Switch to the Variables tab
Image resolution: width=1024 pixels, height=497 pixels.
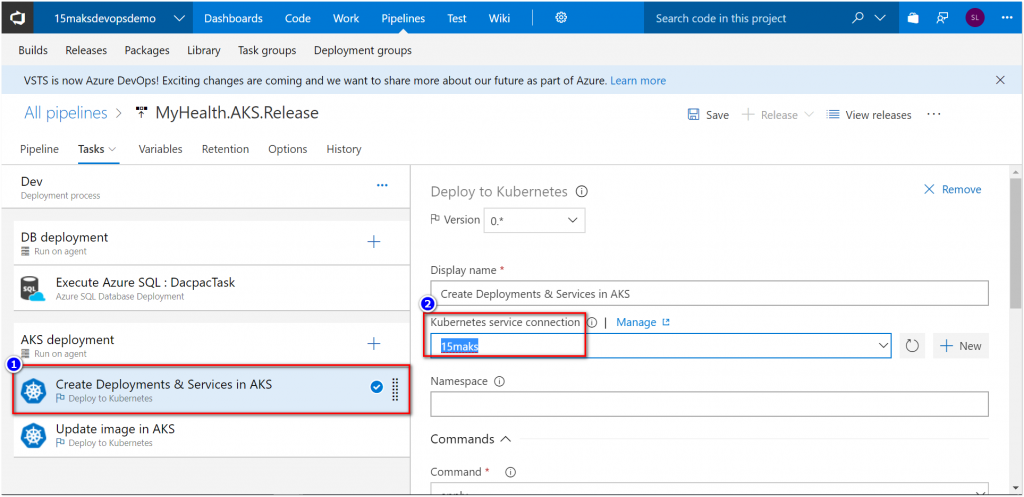pos(160,149)
